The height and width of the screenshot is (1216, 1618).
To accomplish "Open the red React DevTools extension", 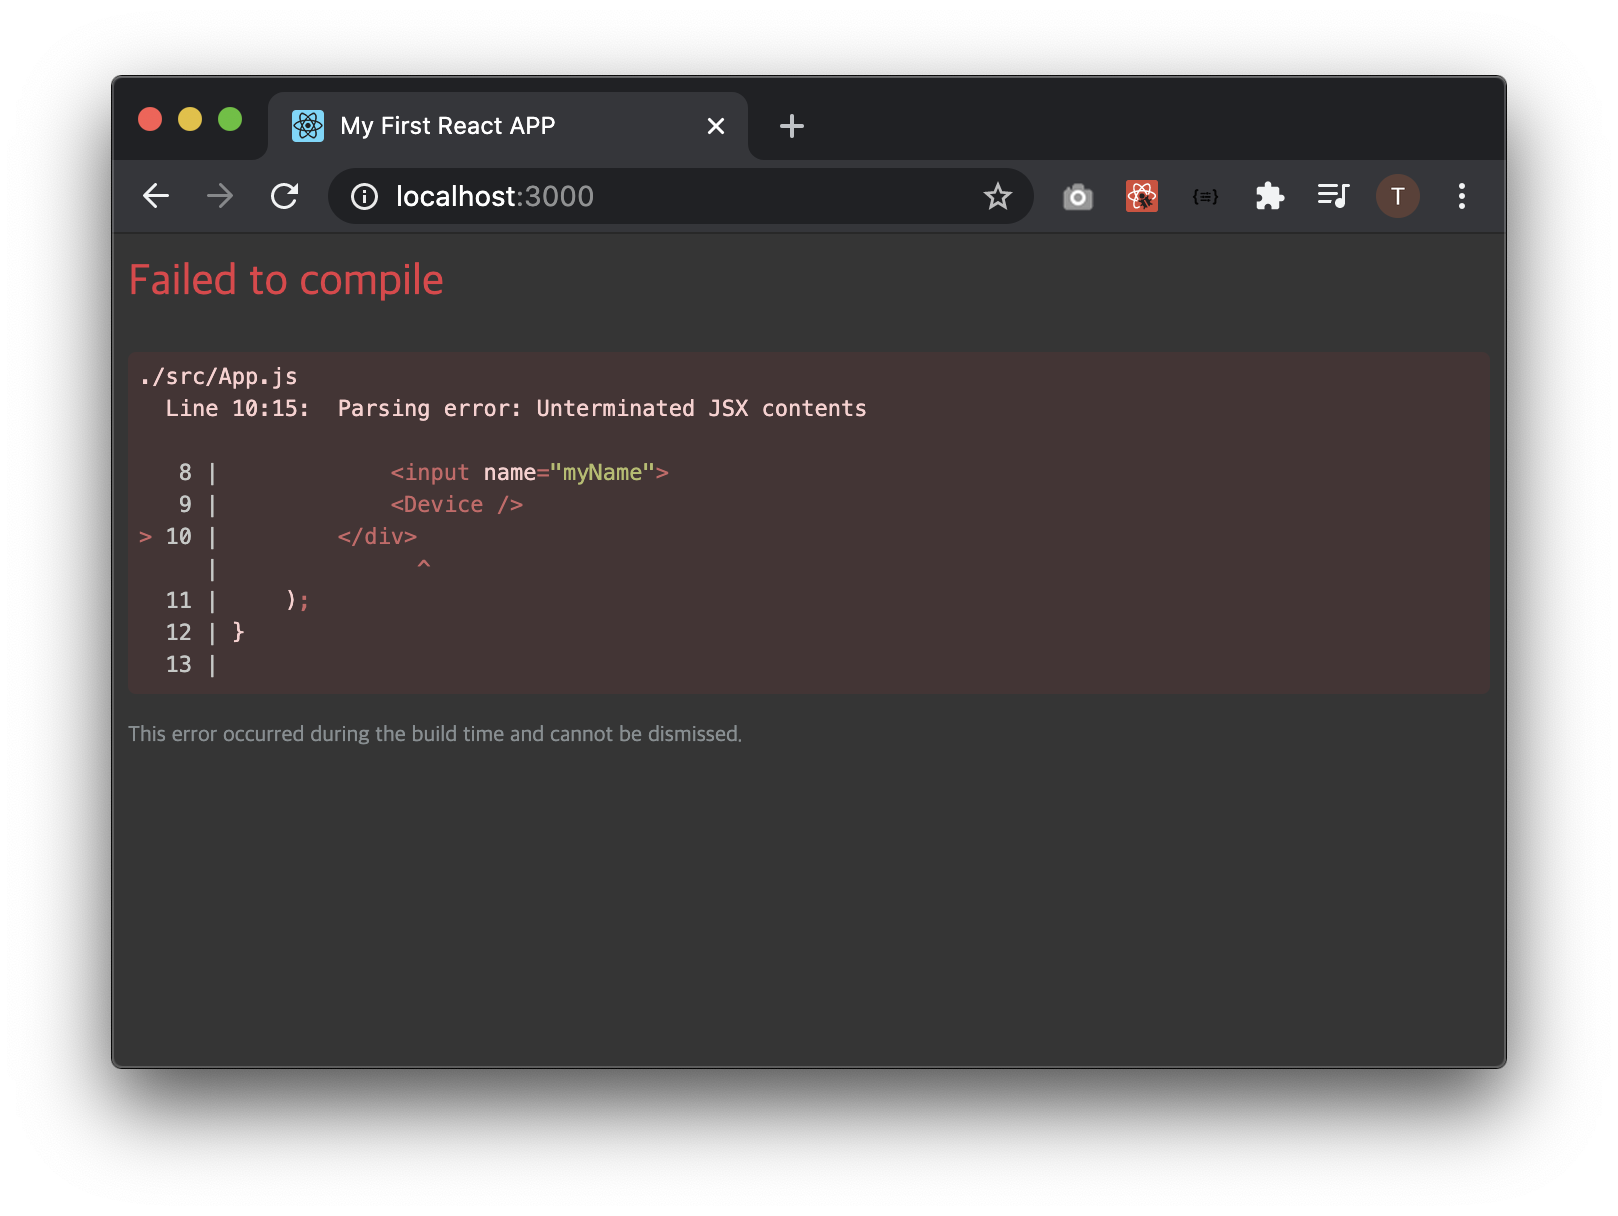I will click(1142, 196).
